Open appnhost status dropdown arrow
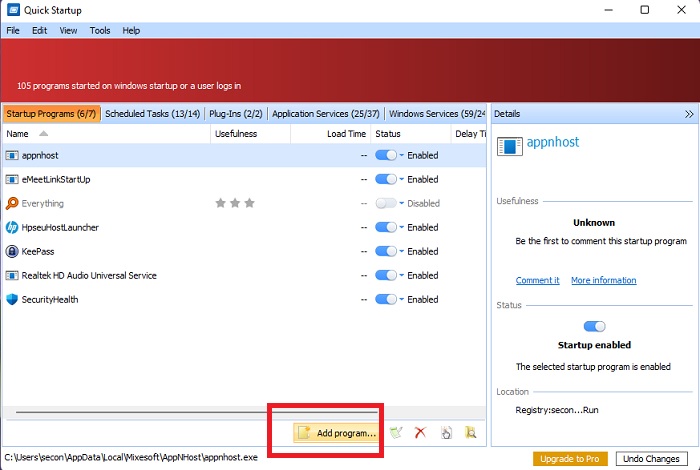The height and width of the screenshot is (470, 700). click(x=401, y=155)
